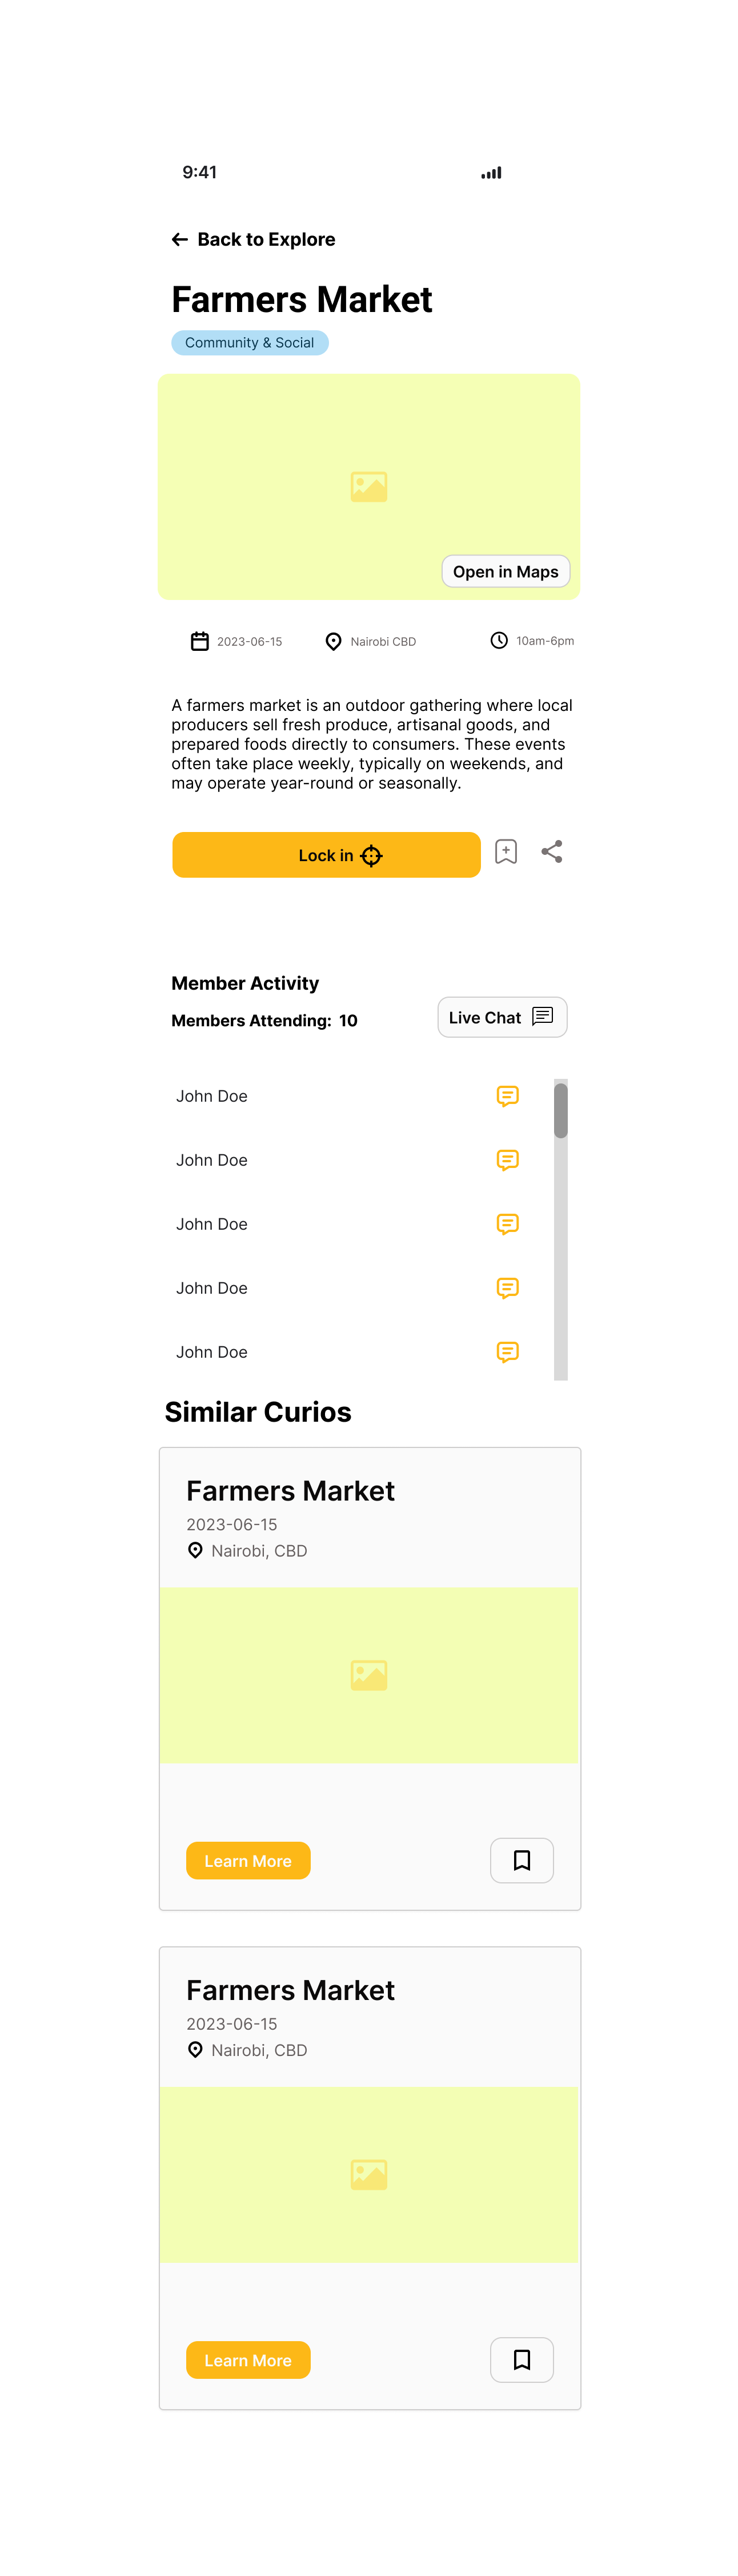Open chat with the first John Doe
738x2576 pixels.
click(x=508, y=1096)
